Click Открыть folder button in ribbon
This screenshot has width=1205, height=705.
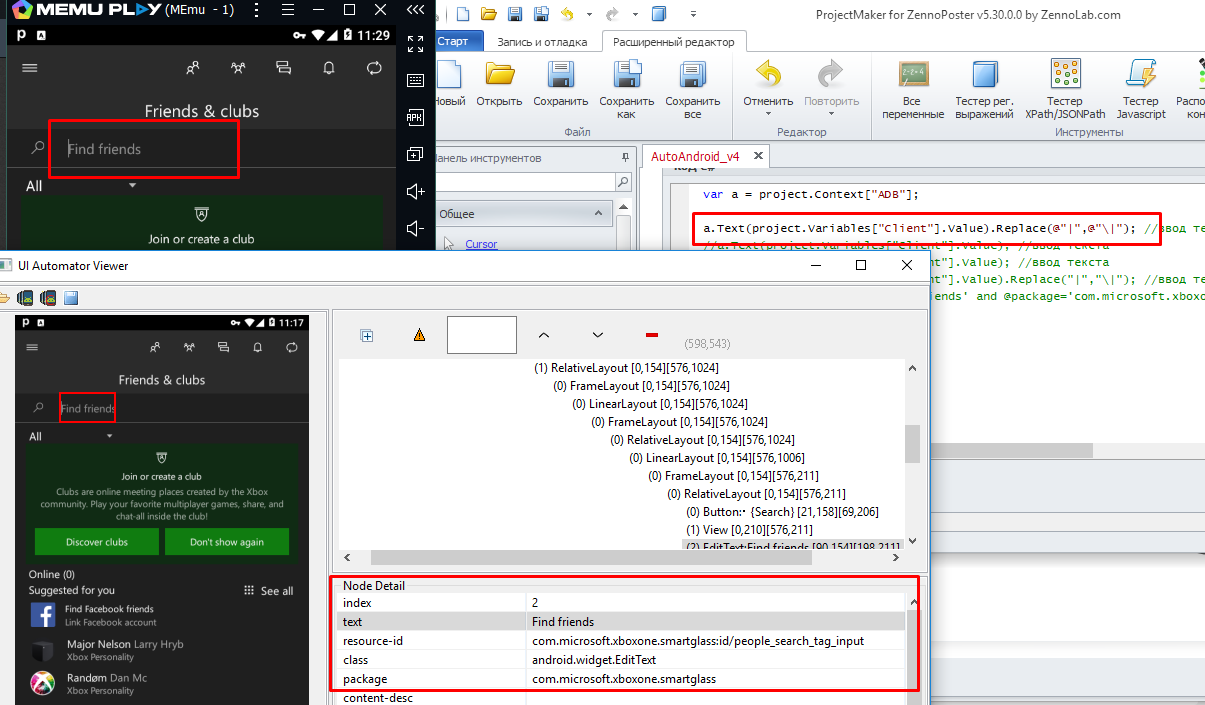coord(499,83)
